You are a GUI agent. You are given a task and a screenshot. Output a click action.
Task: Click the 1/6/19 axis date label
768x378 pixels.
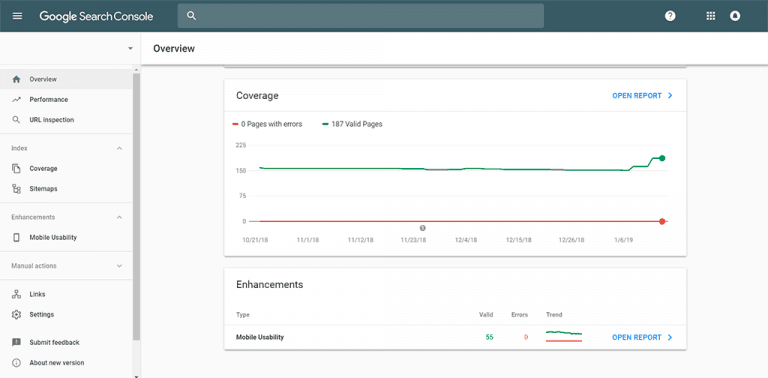pyautogui.click(x=624, y=240)
